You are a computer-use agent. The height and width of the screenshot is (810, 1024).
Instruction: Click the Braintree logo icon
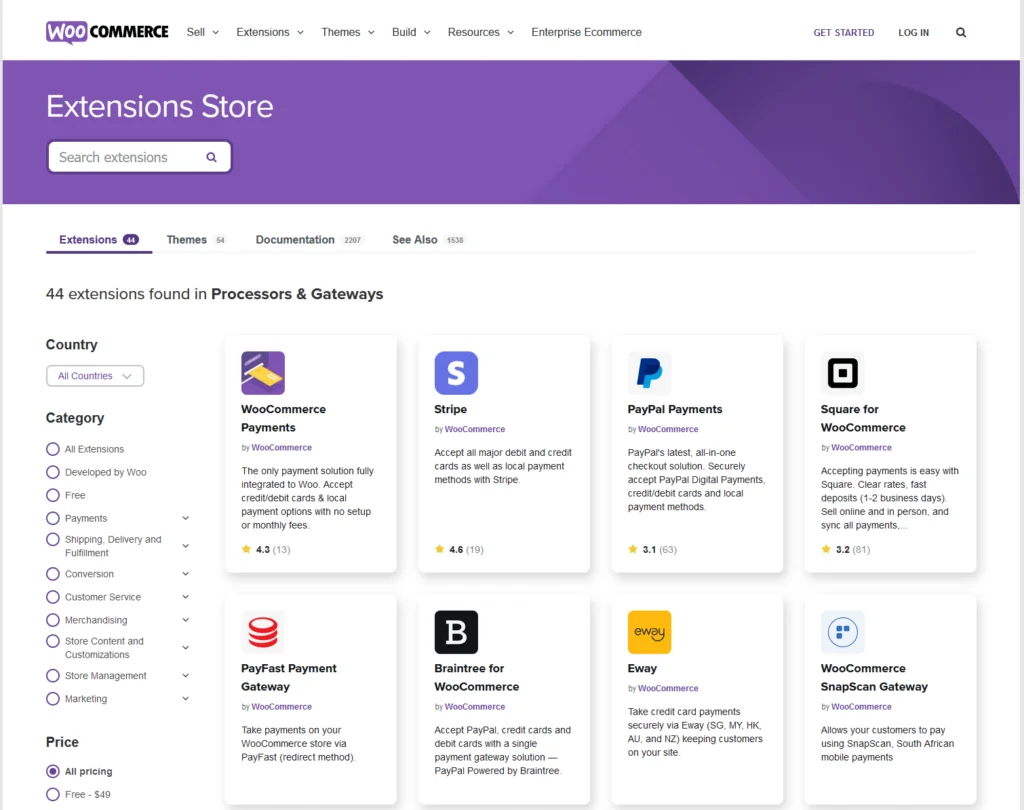click(456, 631)
